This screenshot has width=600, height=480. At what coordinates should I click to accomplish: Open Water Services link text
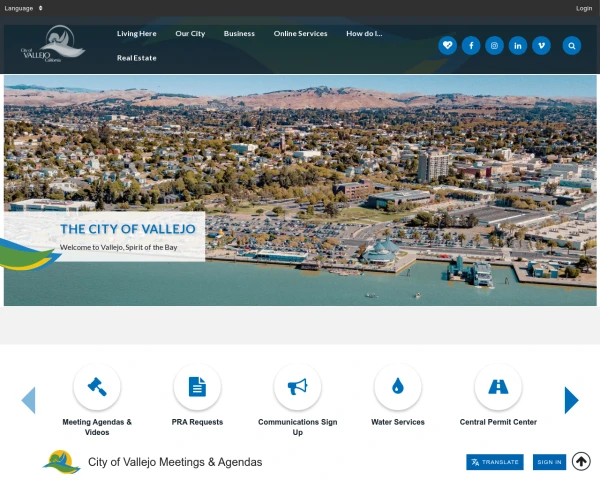tap(398, 422)
